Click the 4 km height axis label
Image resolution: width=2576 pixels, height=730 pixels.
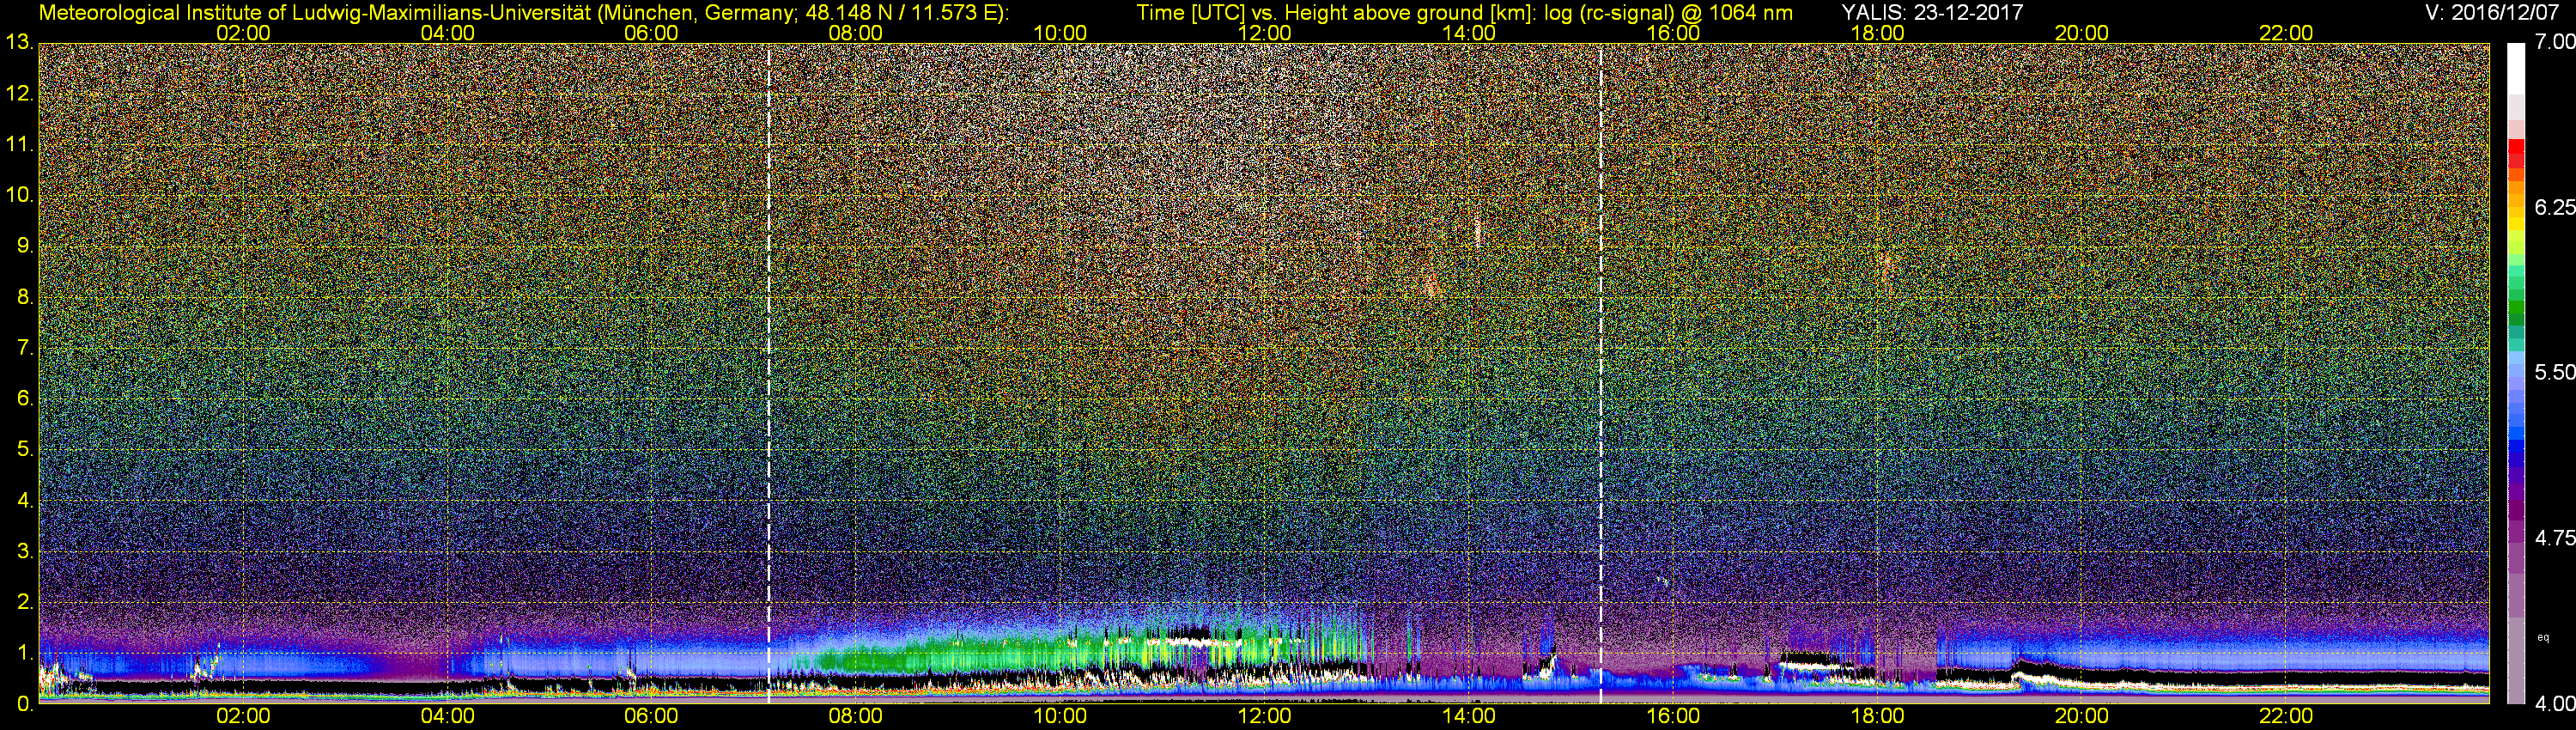[x=24, y=501]
